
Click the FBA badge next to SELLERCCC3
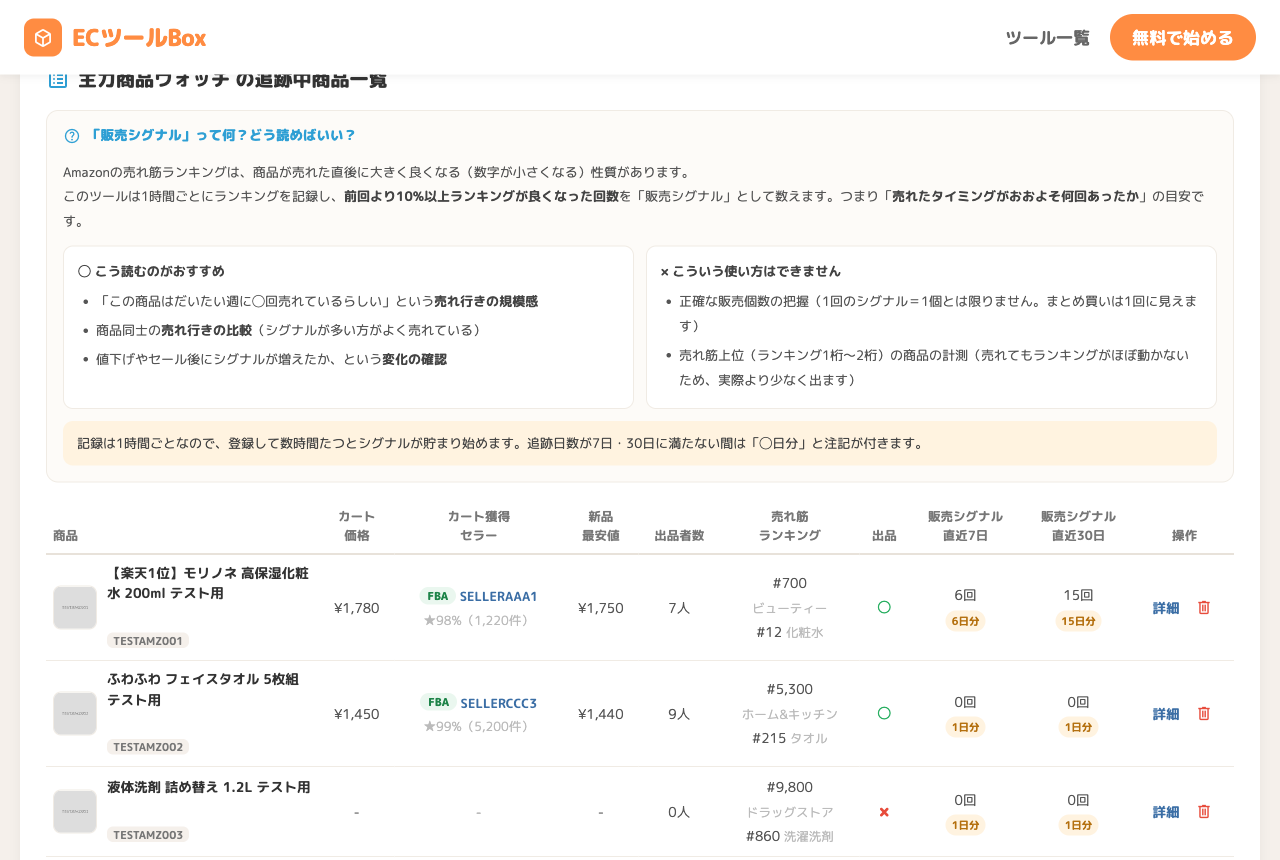438,702
